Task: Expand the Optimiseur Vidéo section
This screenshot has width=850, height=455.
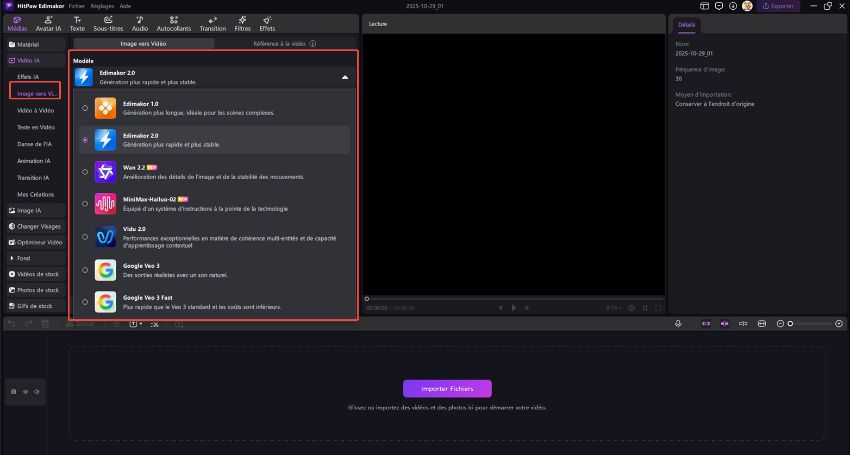Action: pos(36,242)
